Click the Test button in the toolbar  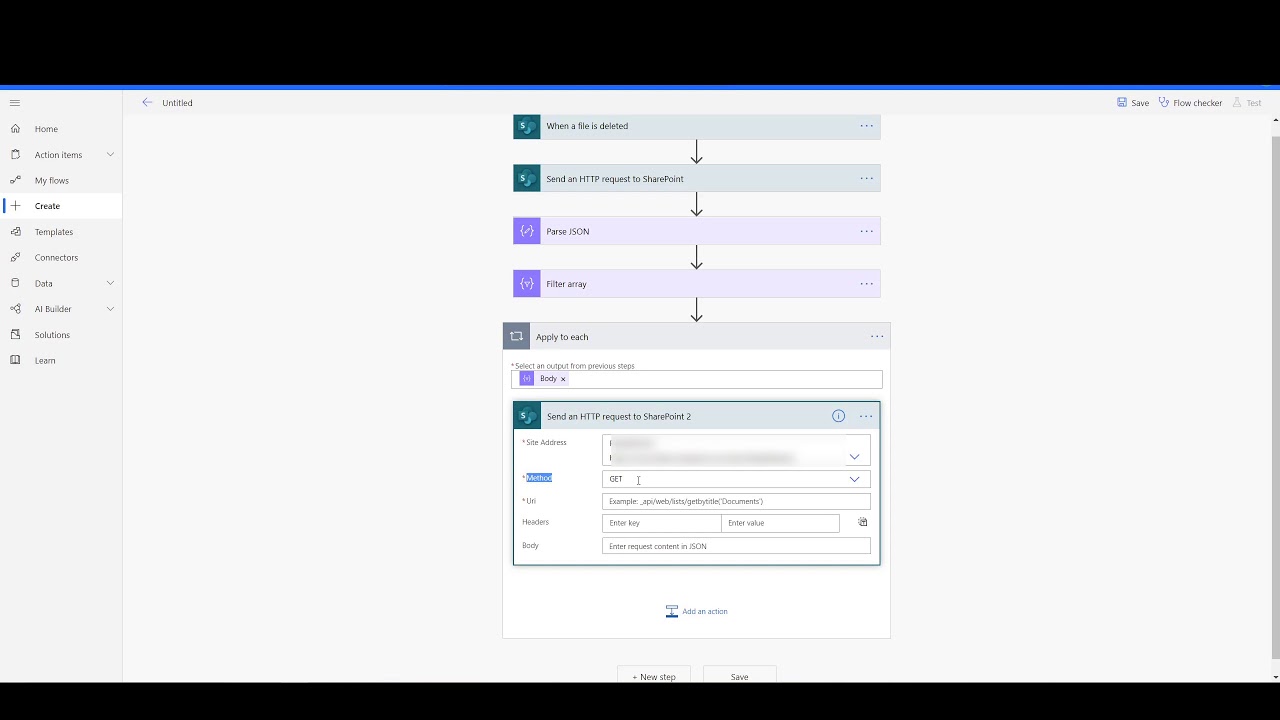(x=1247, y=103)
